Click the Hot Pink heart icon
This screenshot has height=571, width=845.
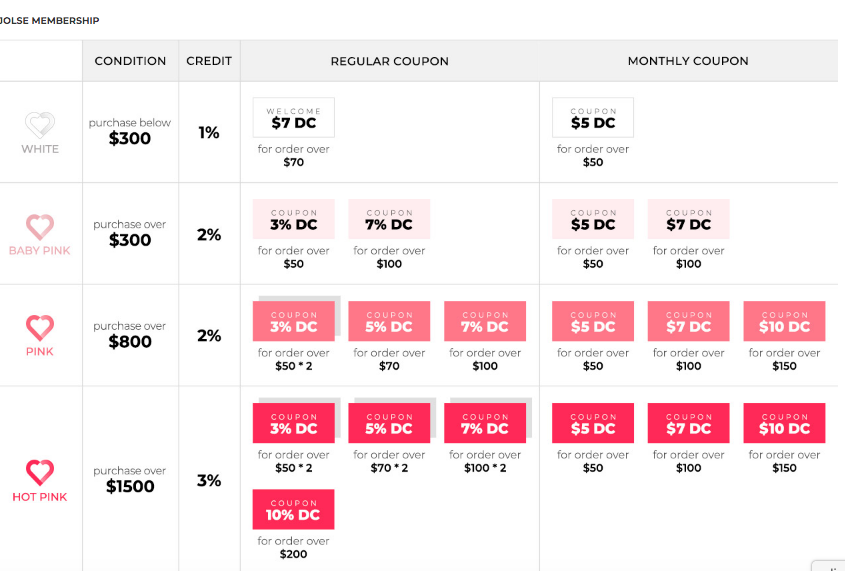[40, 472]
